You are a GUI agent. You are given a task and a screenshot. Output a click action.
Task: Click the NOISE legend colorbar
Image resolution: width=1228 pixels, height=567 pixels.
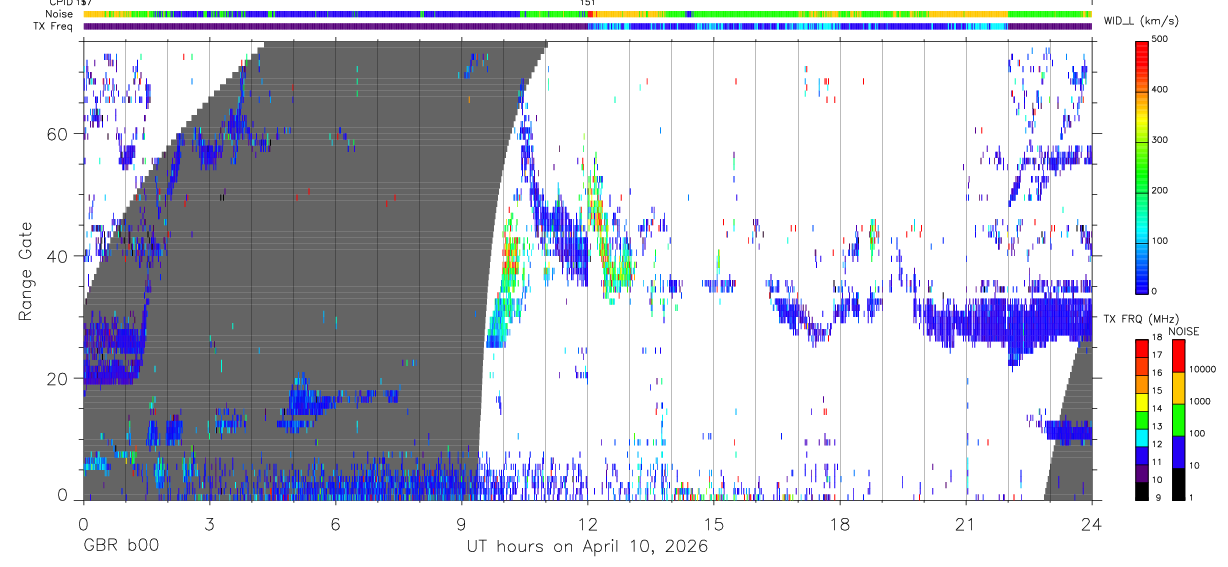(x=1179, y=420)
